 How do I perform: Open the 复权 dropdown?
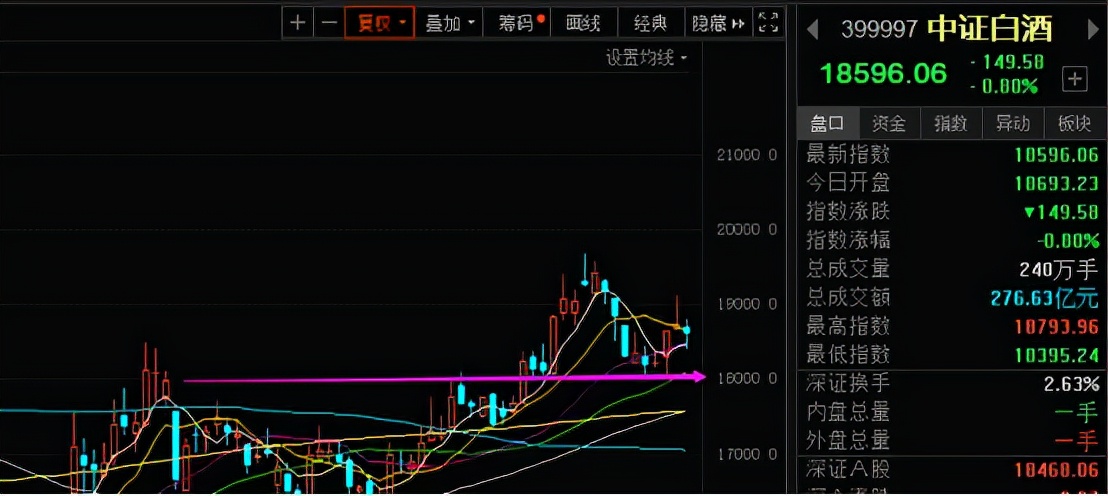(x=379, y=23)
